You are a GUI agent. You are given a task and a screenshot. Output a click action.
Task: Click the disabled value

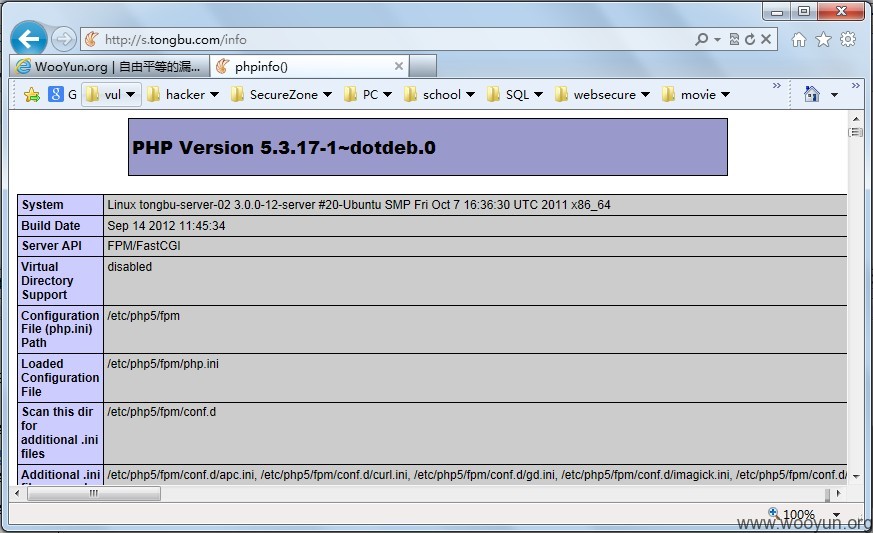click(130, 267)
